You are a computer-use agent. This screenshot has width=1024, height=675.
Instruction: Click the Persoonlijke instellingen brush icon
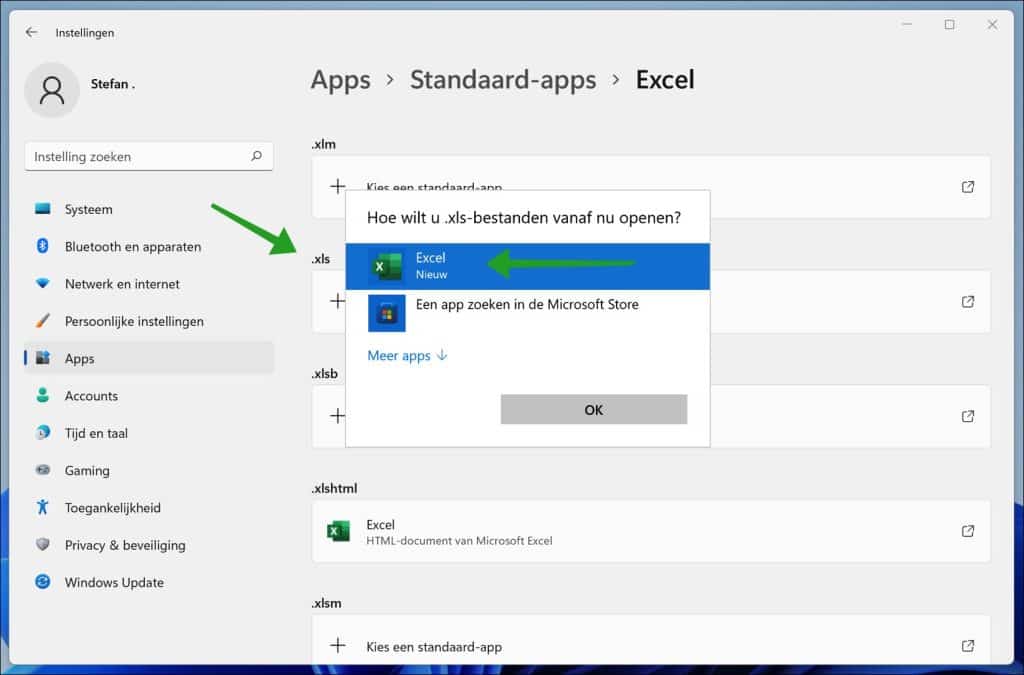pos(41,321)
